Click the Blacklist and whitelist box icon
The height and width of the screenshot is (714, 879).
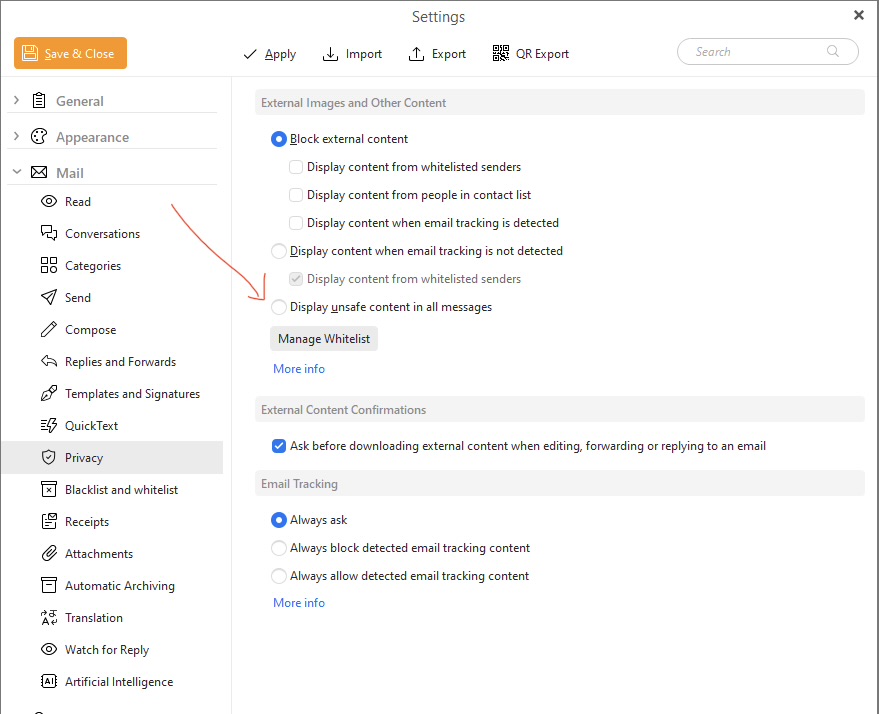[x=49, y=489]
